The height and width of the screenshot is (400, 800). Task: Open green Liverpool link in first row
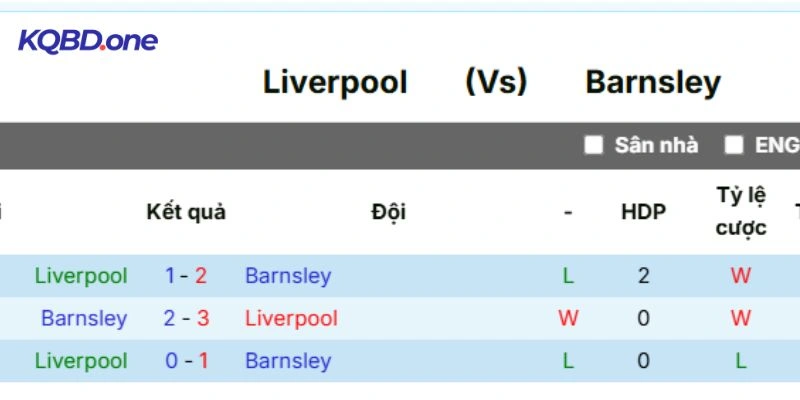pyautogui.click(x=81, y=276)
